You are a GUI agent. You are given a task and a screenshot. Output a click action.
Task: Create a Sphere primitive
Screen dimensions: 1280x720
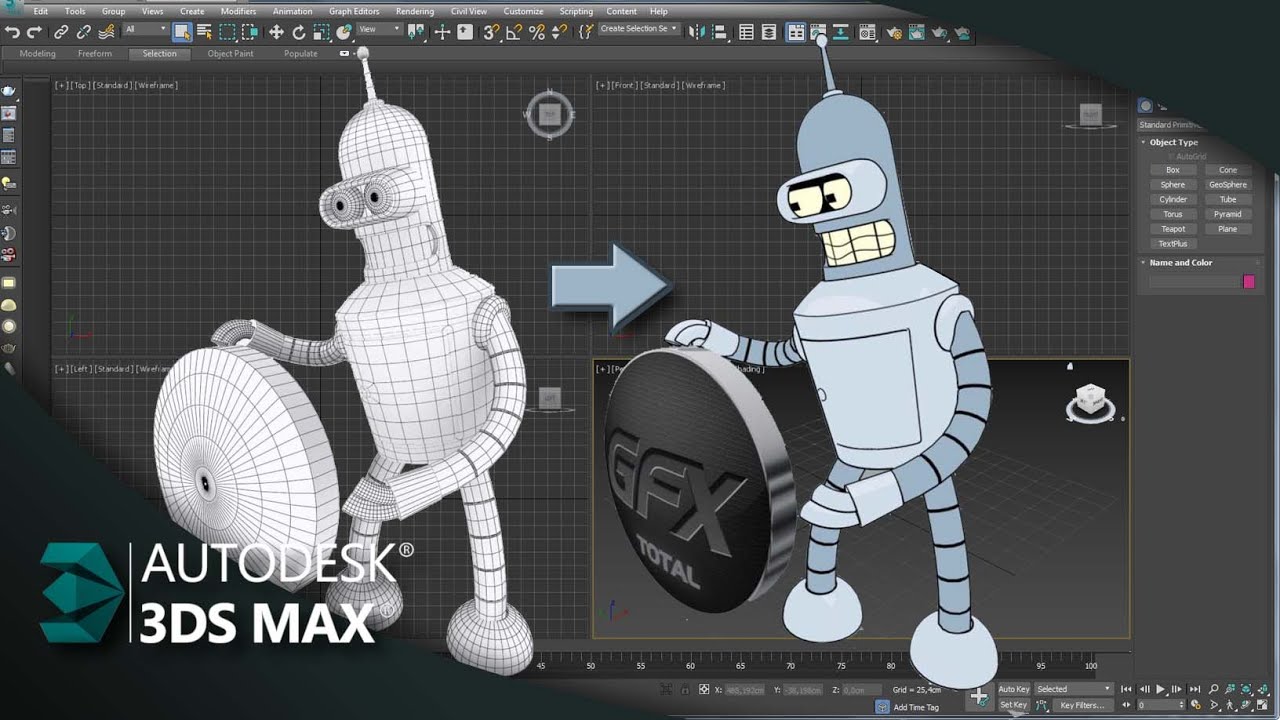pos(1173,185)
